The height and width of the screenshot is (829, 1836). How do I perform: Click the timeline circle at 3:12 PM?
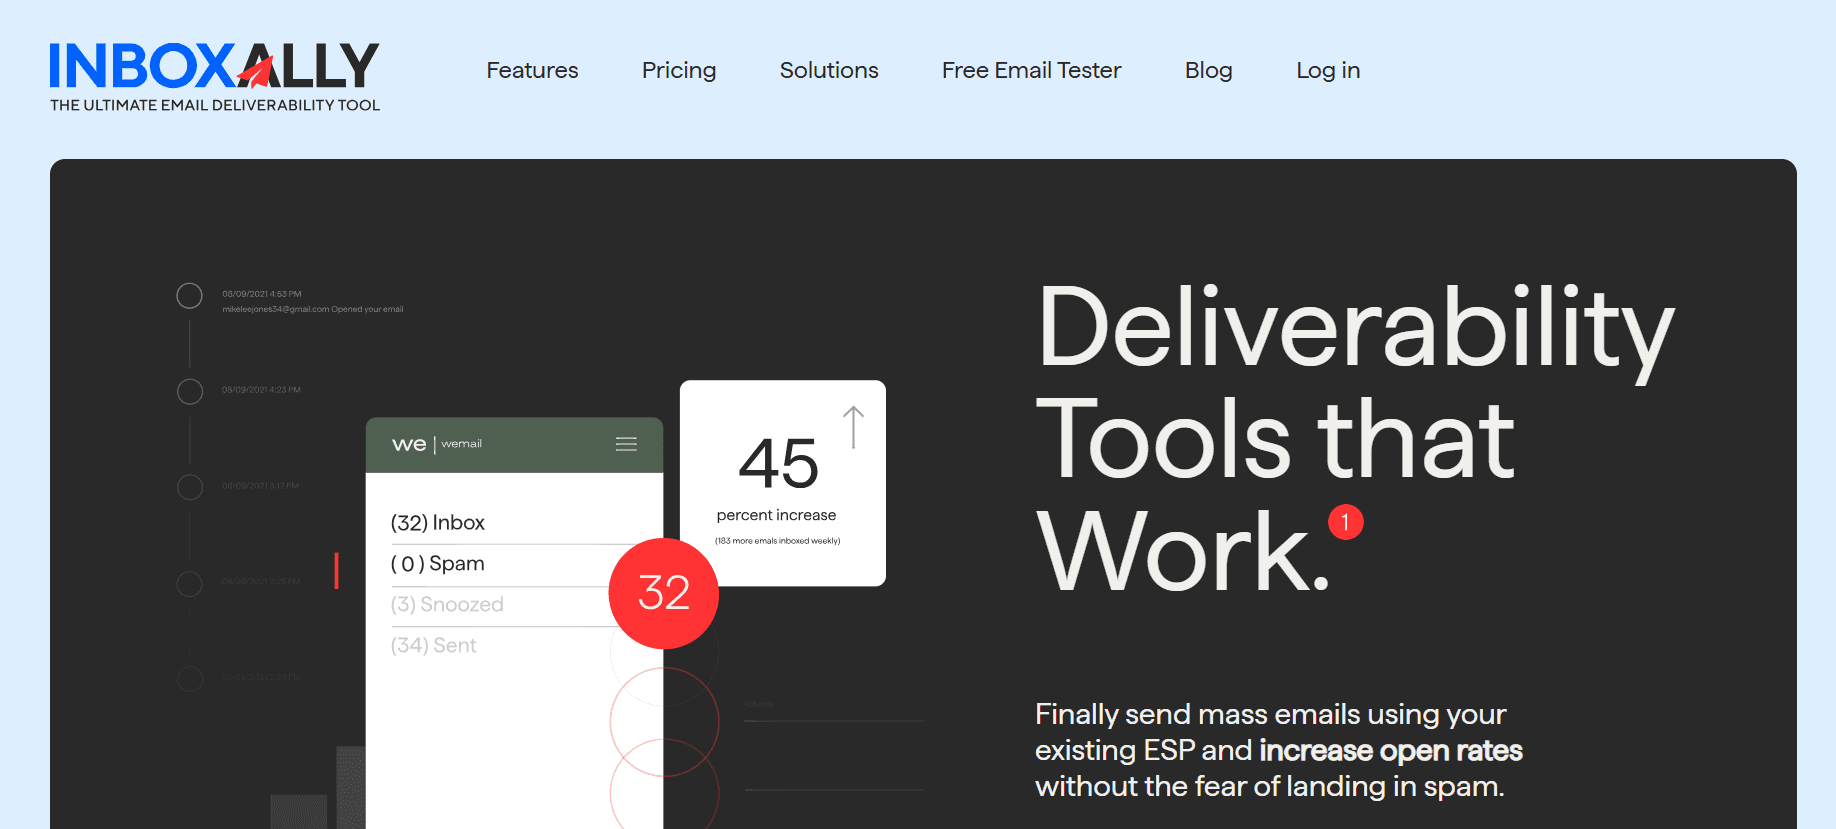tap(189, 487)
